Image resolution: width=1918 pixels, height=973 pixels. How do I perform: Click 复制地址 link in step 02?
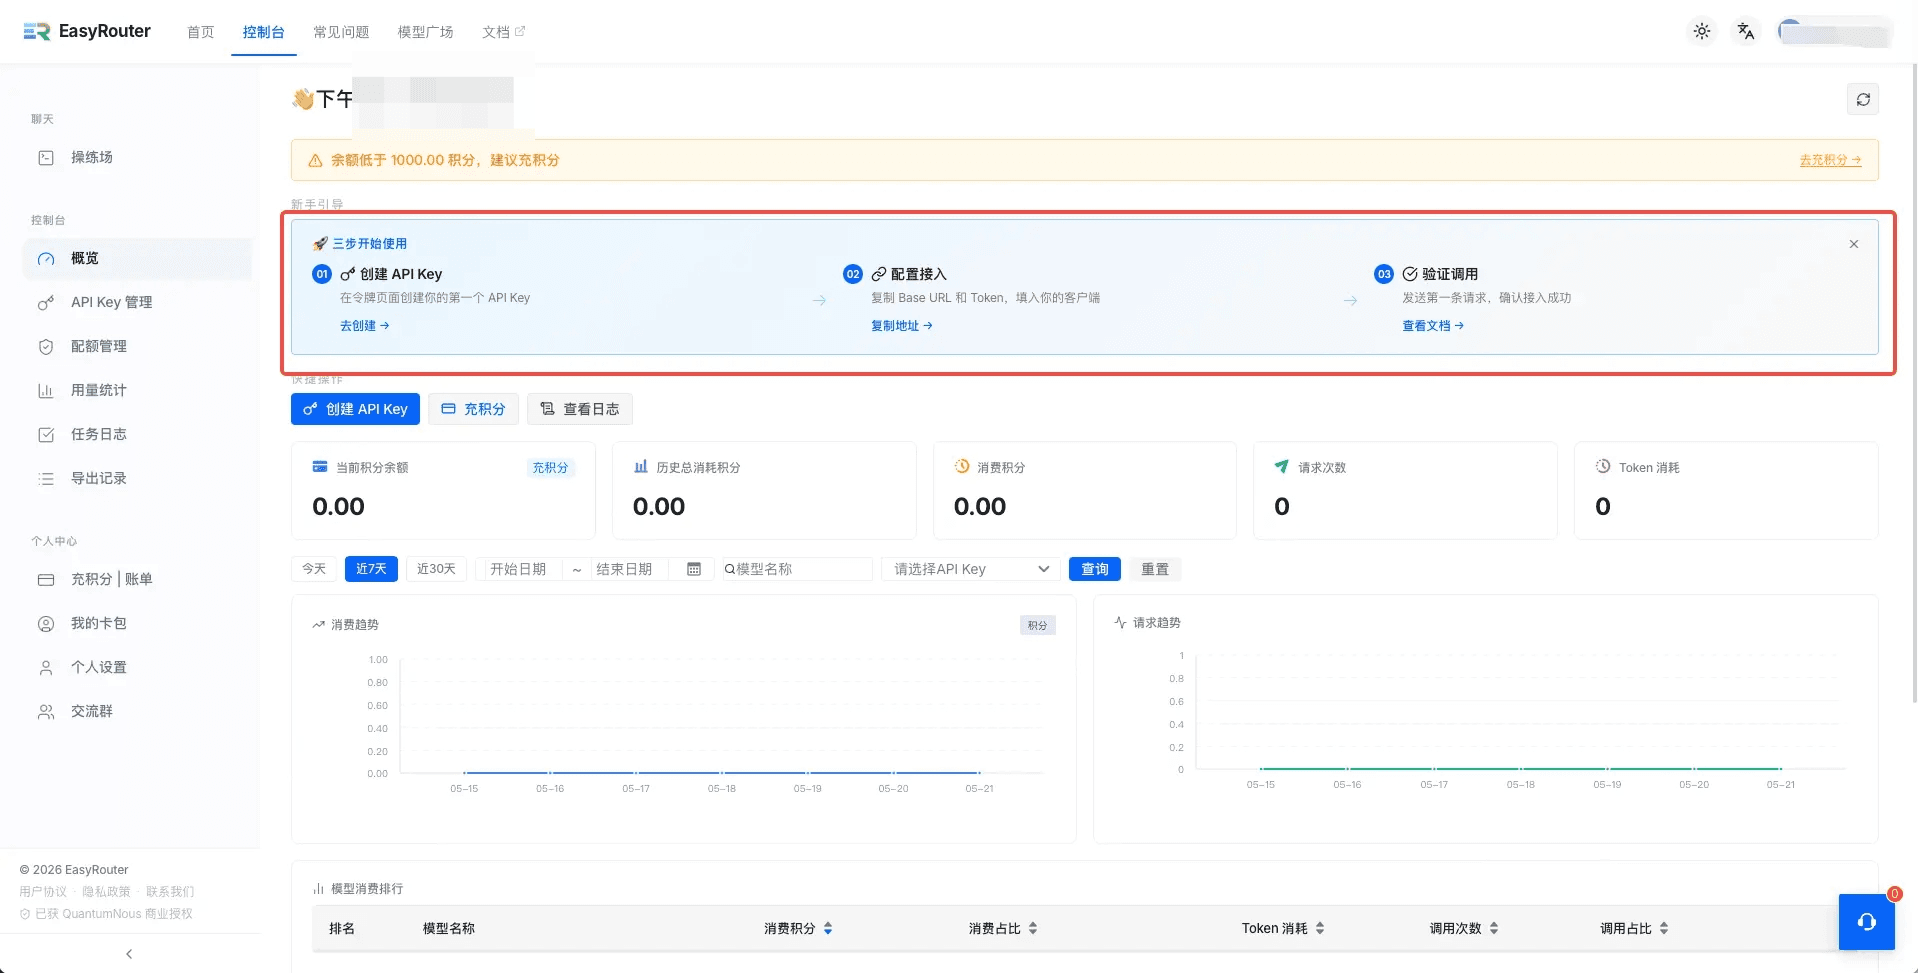[901, 326]
